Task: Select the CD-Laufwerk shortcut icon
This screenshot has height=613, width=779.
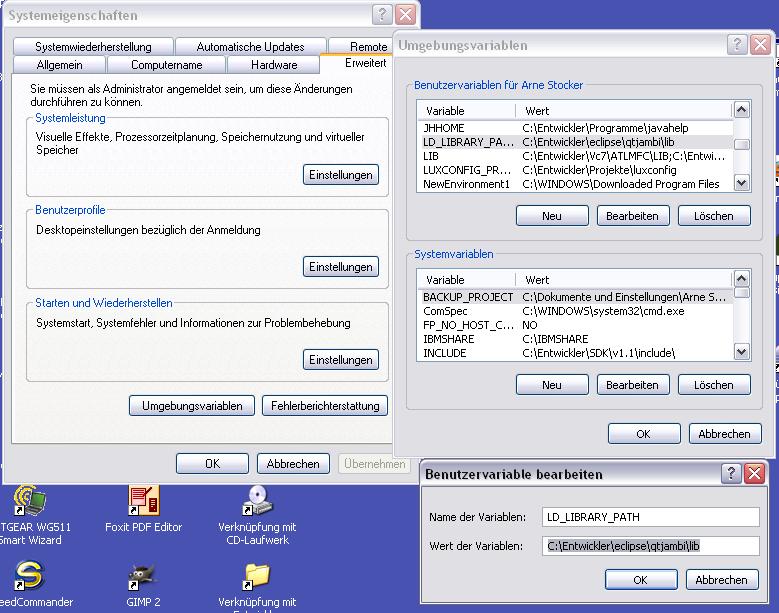Action: 257,501
